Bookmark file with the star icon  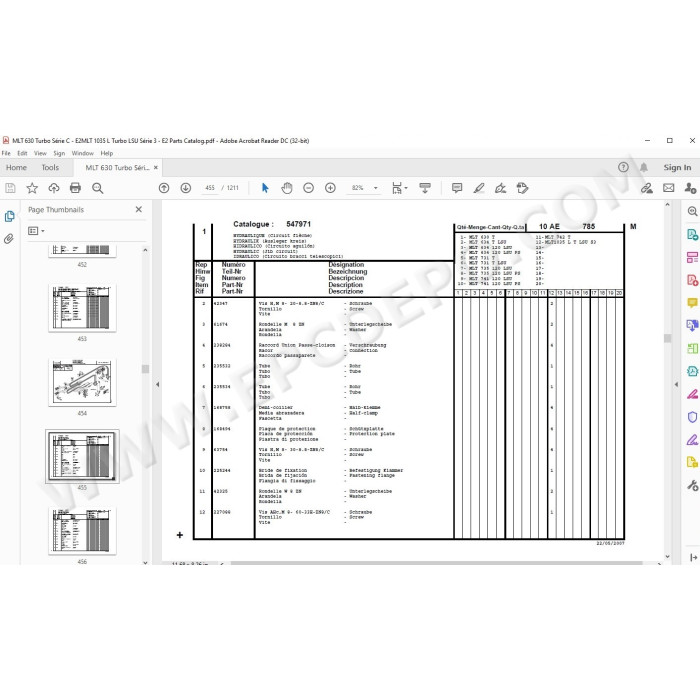coord(32,188)
